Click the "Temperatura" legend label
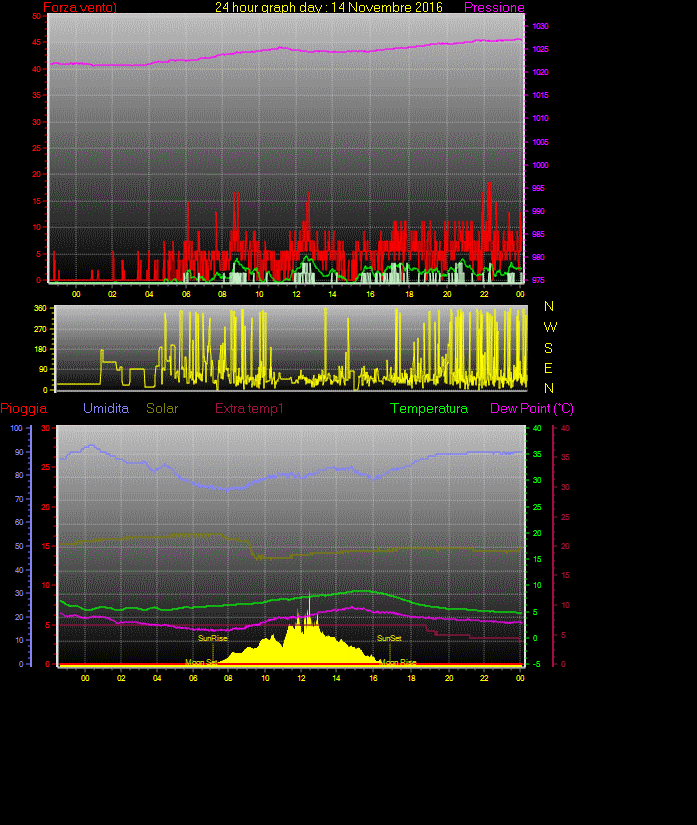697x825 pixels. point(429,408)
